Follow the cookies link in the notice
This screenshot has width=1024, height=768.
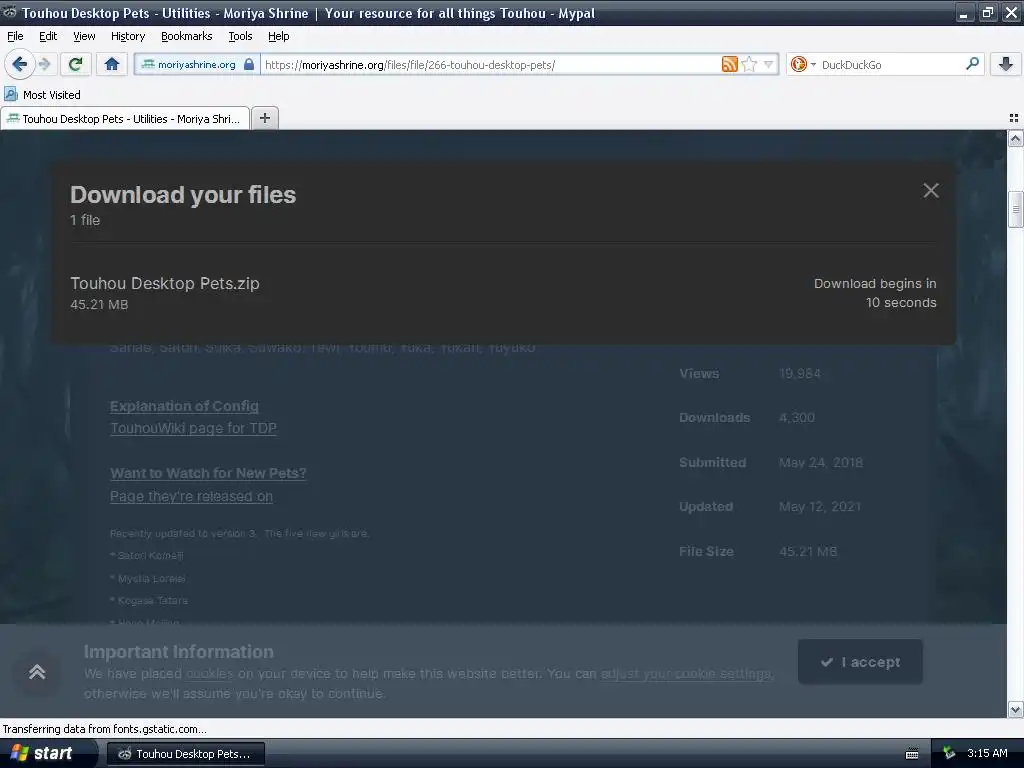210,673
